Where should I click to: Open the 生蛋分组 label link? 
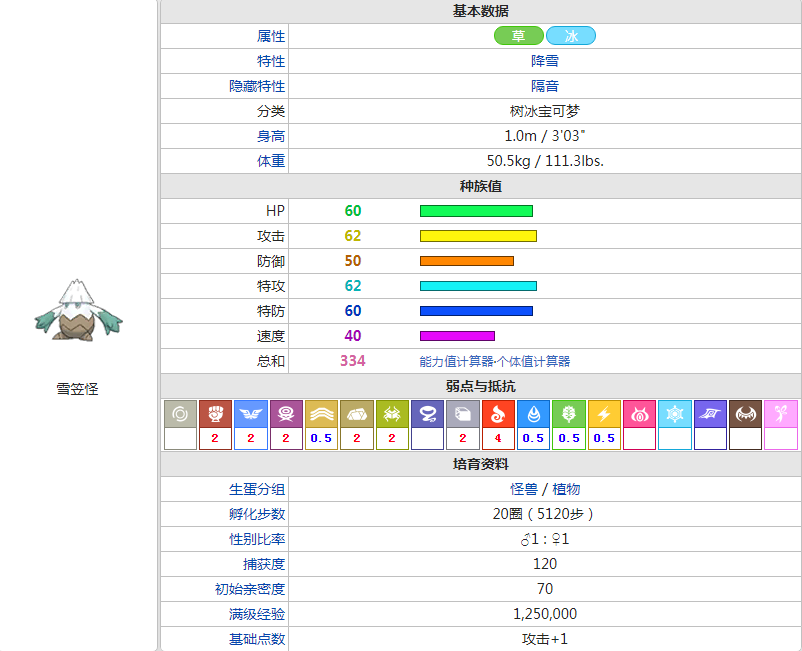[257, 489]
